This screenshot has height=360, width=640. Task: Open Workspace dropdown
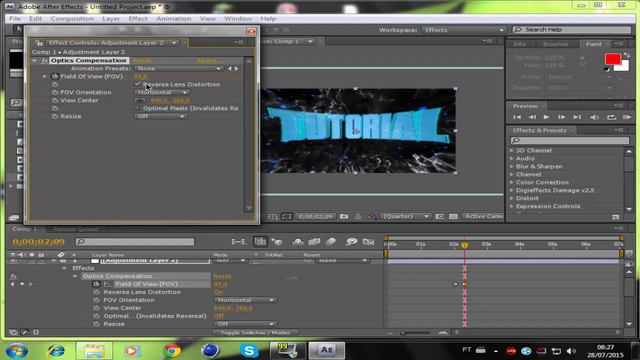tap(464, 30)
